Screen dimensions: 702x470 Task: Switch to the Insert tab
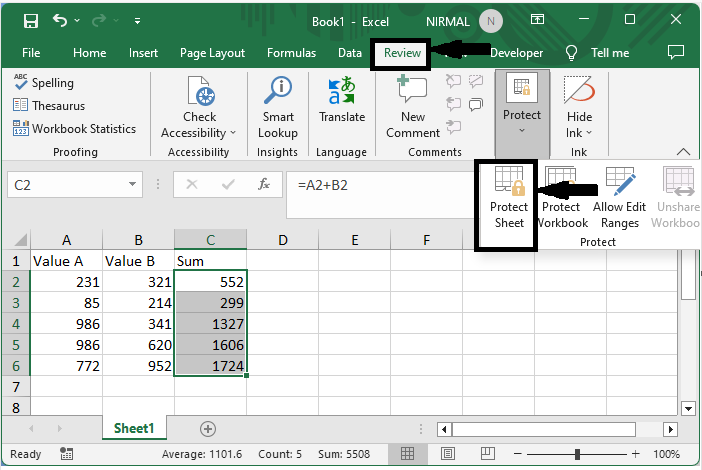[143, 53]
